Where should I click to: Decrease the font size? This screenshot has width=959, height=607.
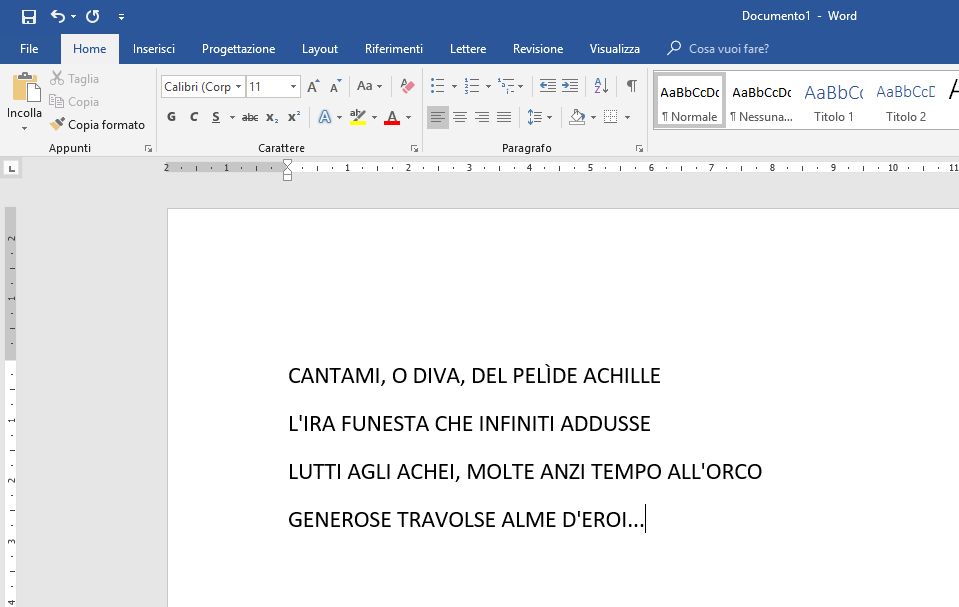(335, 87)
